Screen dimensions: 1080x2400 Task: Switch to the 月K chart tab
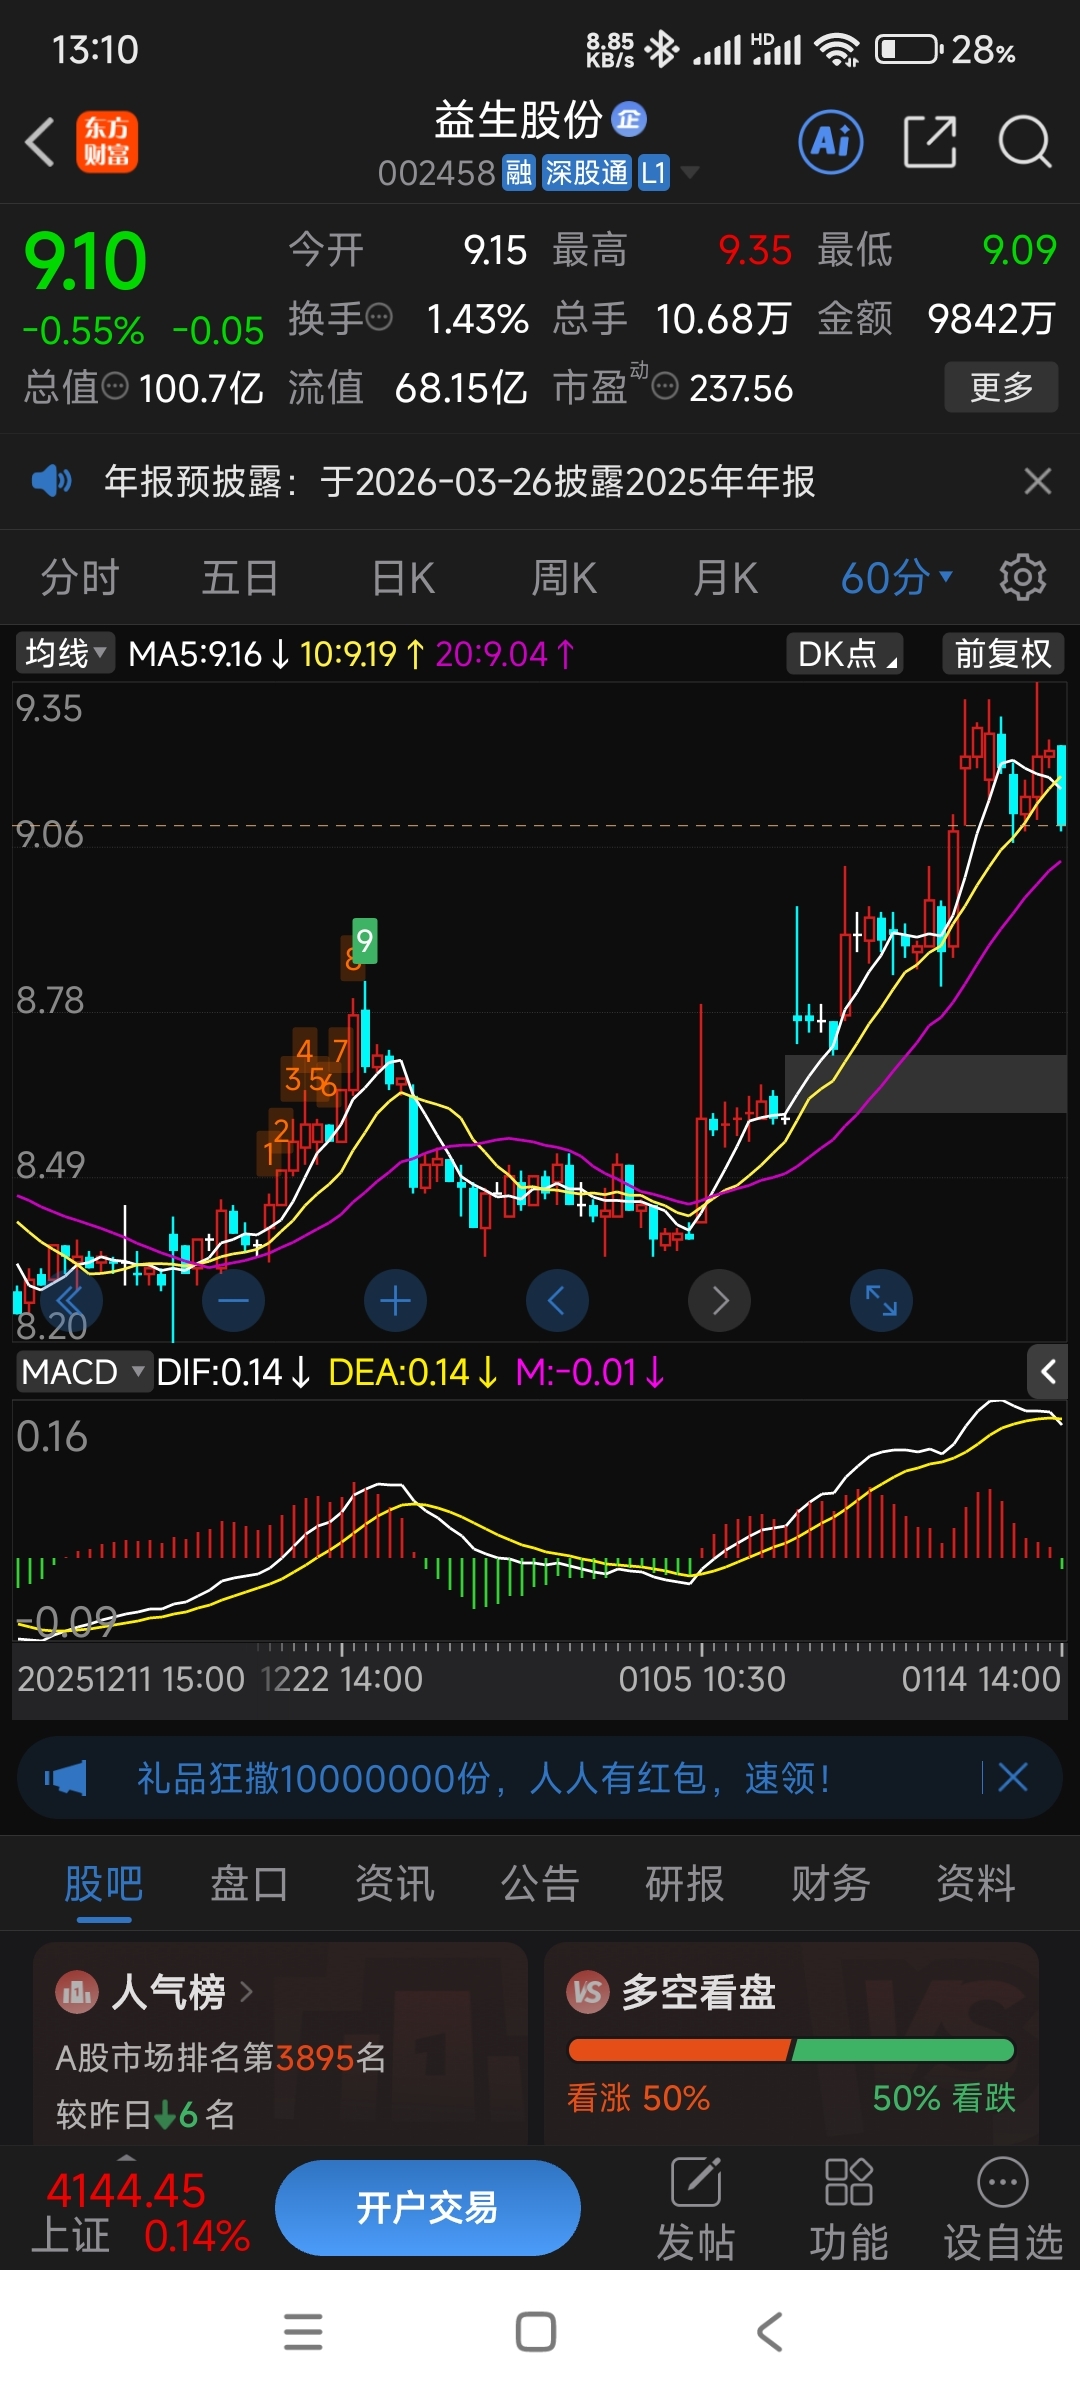tap(726, 578)
